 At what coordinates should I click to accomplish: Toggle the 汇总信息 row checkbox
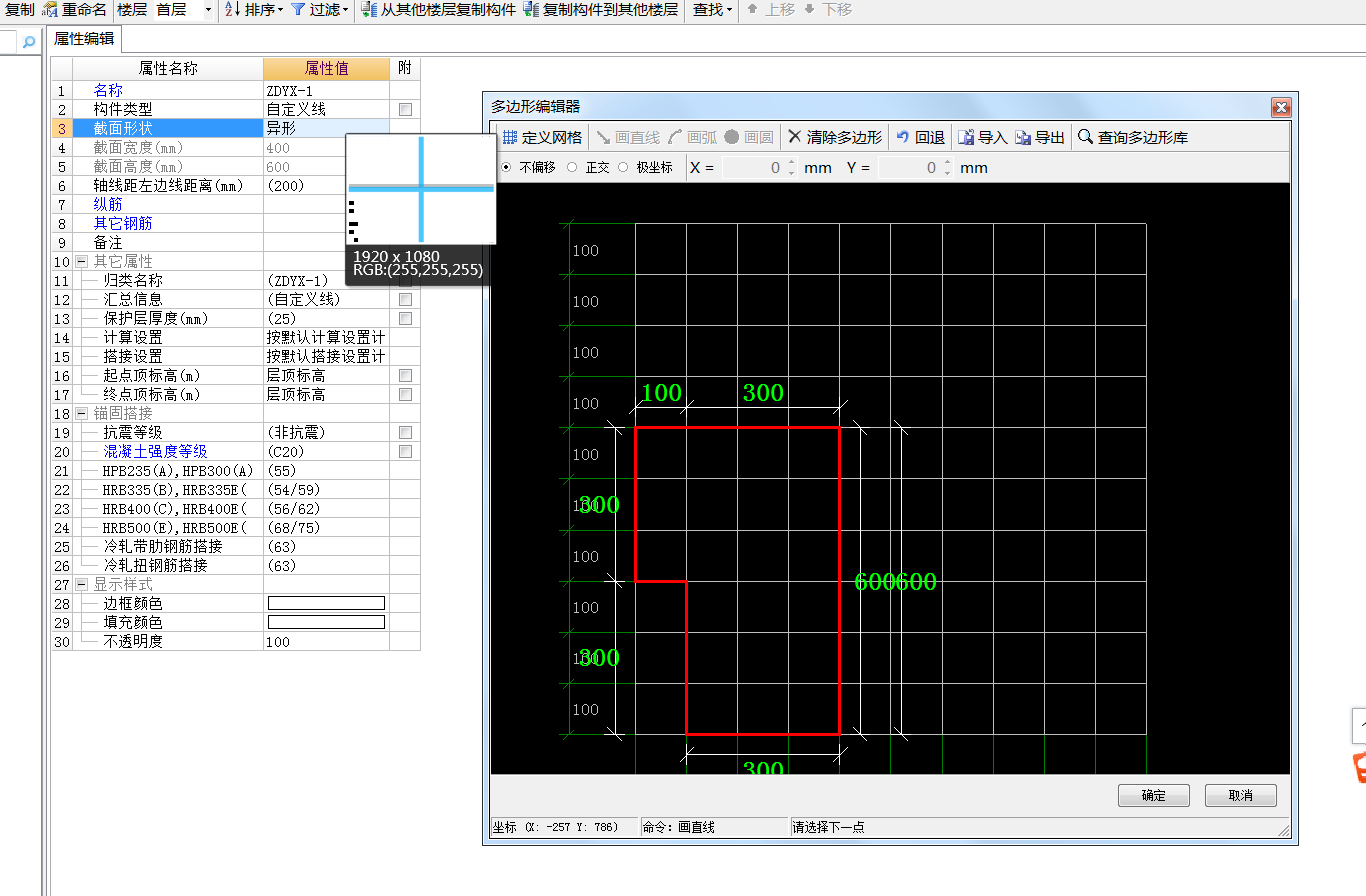click(405, 299)
